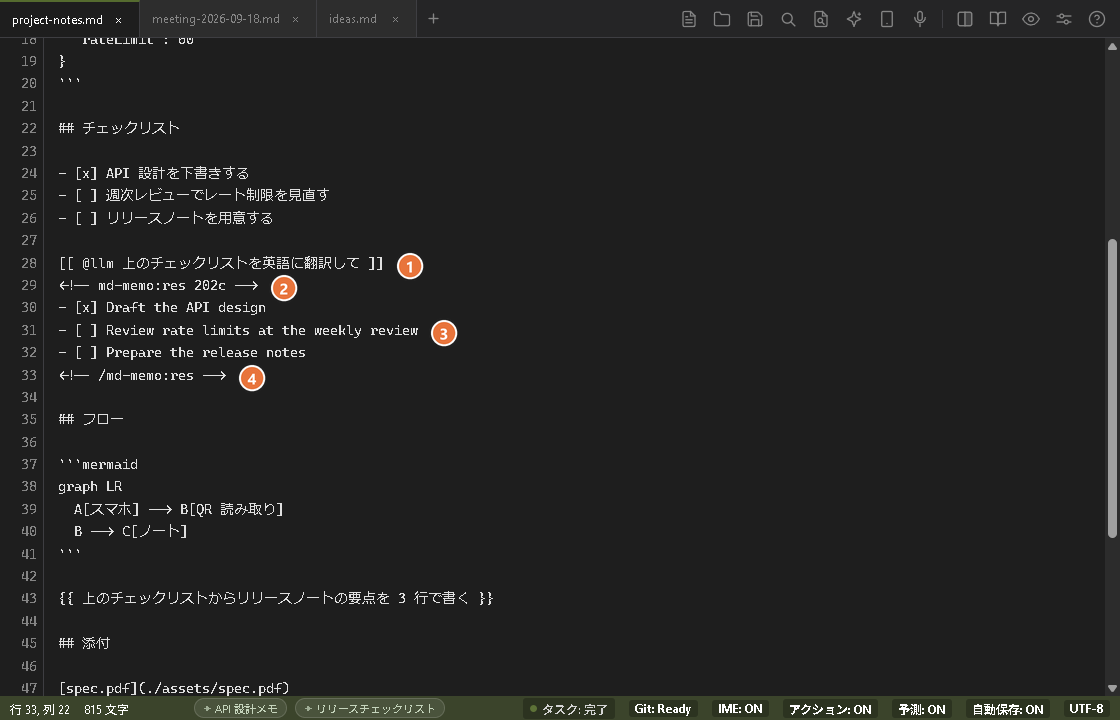
Task: Switch to meeting-2026-09-18.md tab
Action: 216,19
